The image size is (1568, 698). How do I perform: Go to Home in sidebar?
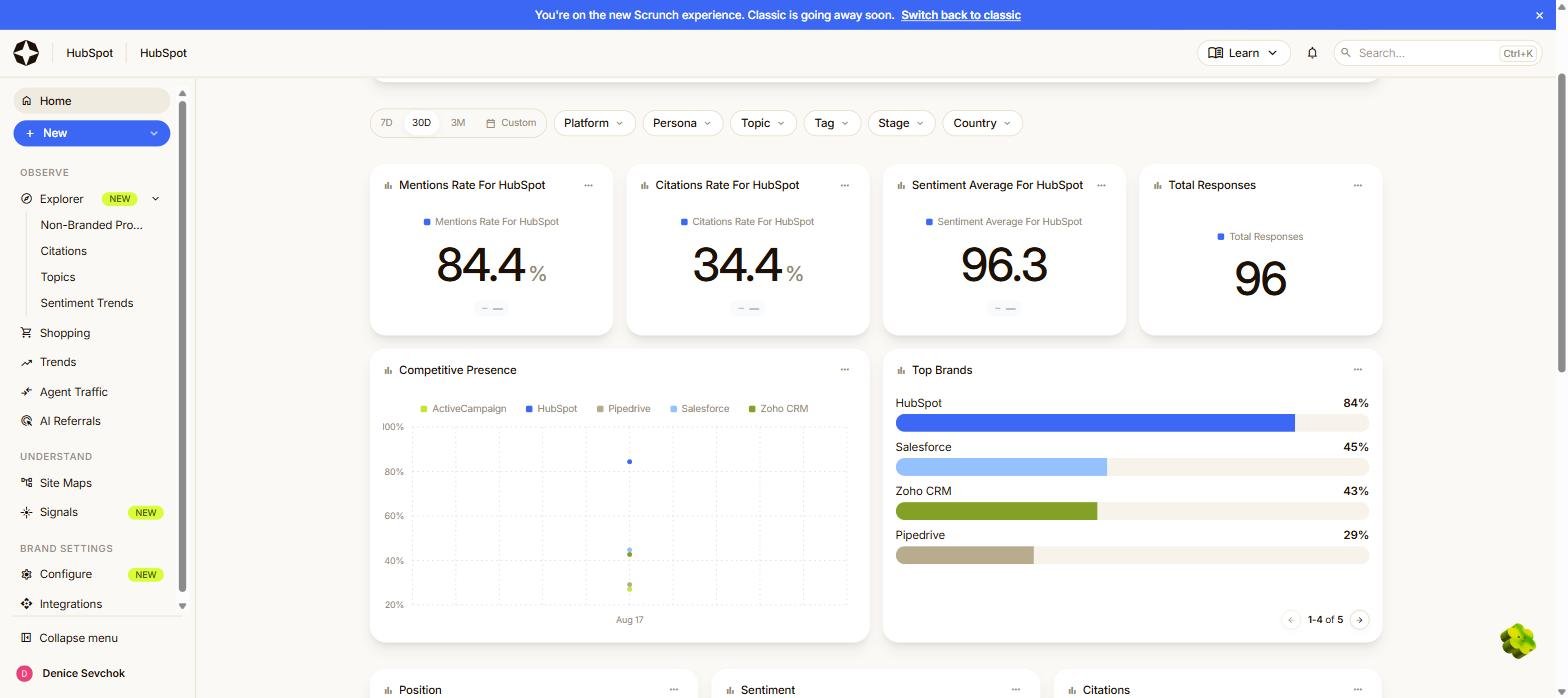91,101
